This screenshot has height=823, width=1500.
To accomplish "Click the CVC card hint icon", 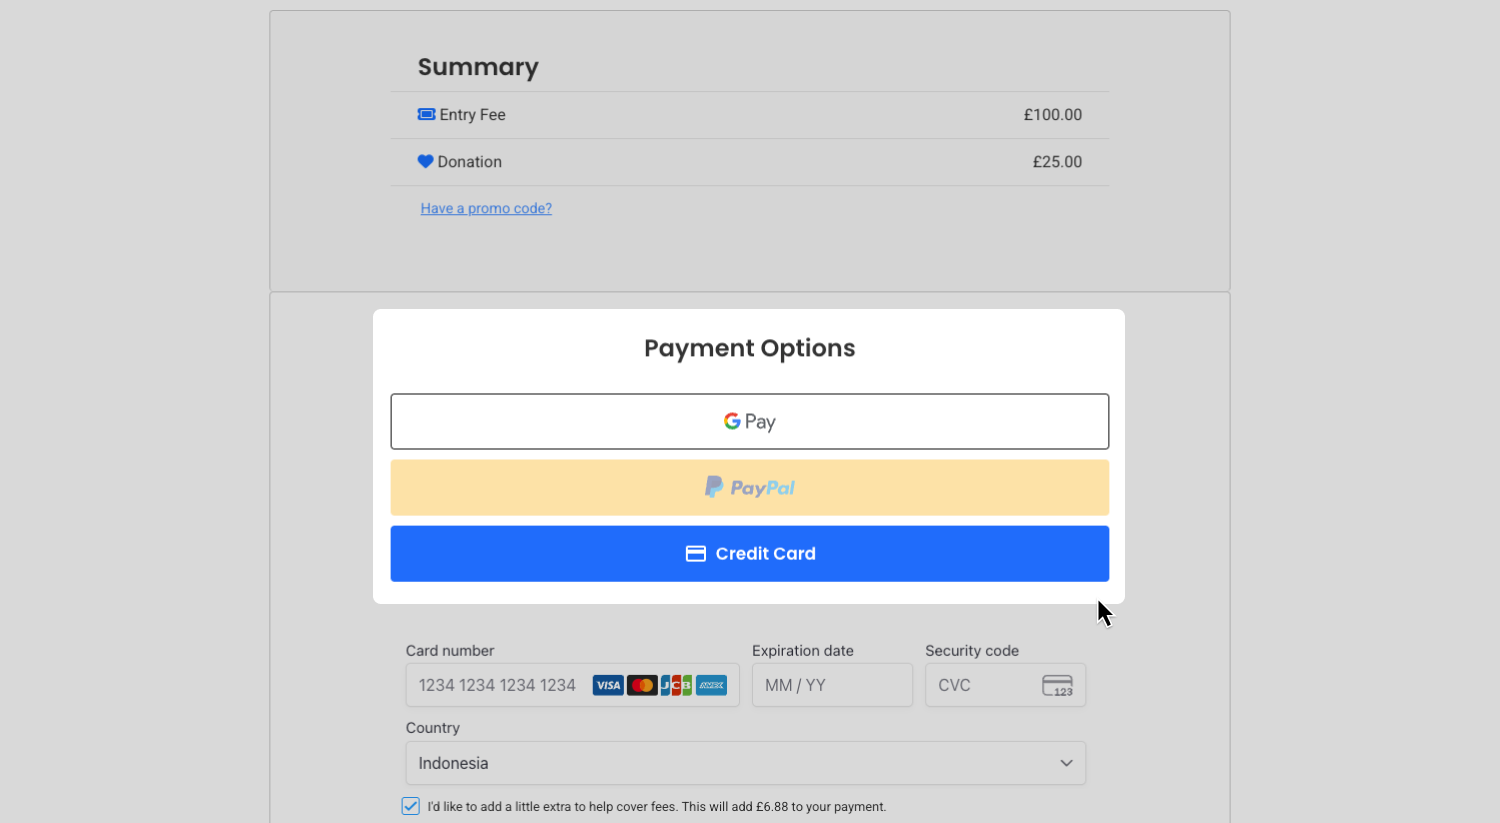I will pyautogui.click(x=1057, y=685).
